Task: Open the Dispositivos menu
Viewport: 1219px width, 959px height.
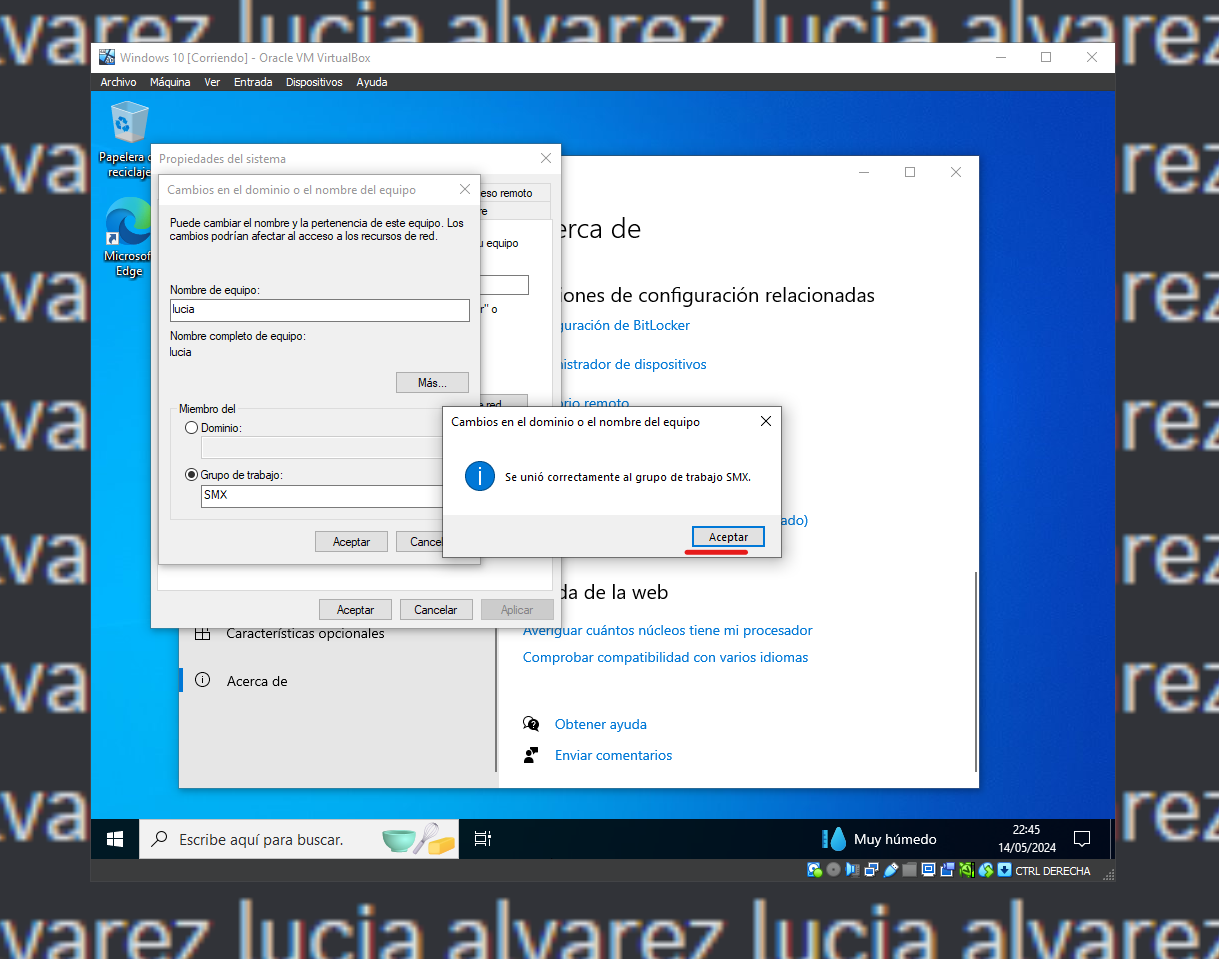Action: pos(314,82)
